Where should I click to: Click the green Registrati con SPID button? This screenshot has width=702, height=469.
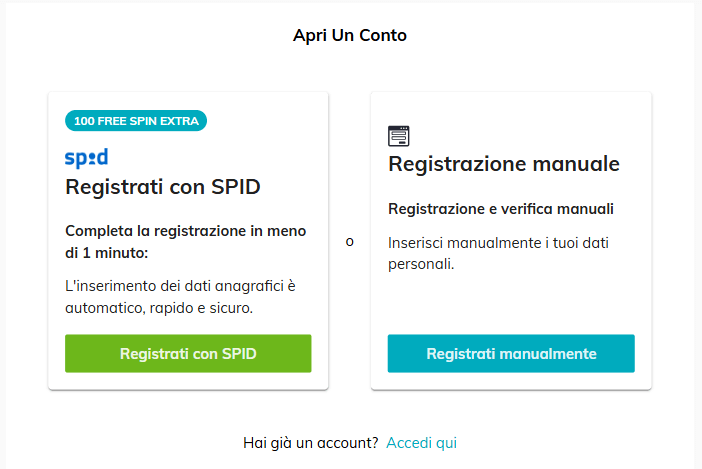tap(188, 354)
